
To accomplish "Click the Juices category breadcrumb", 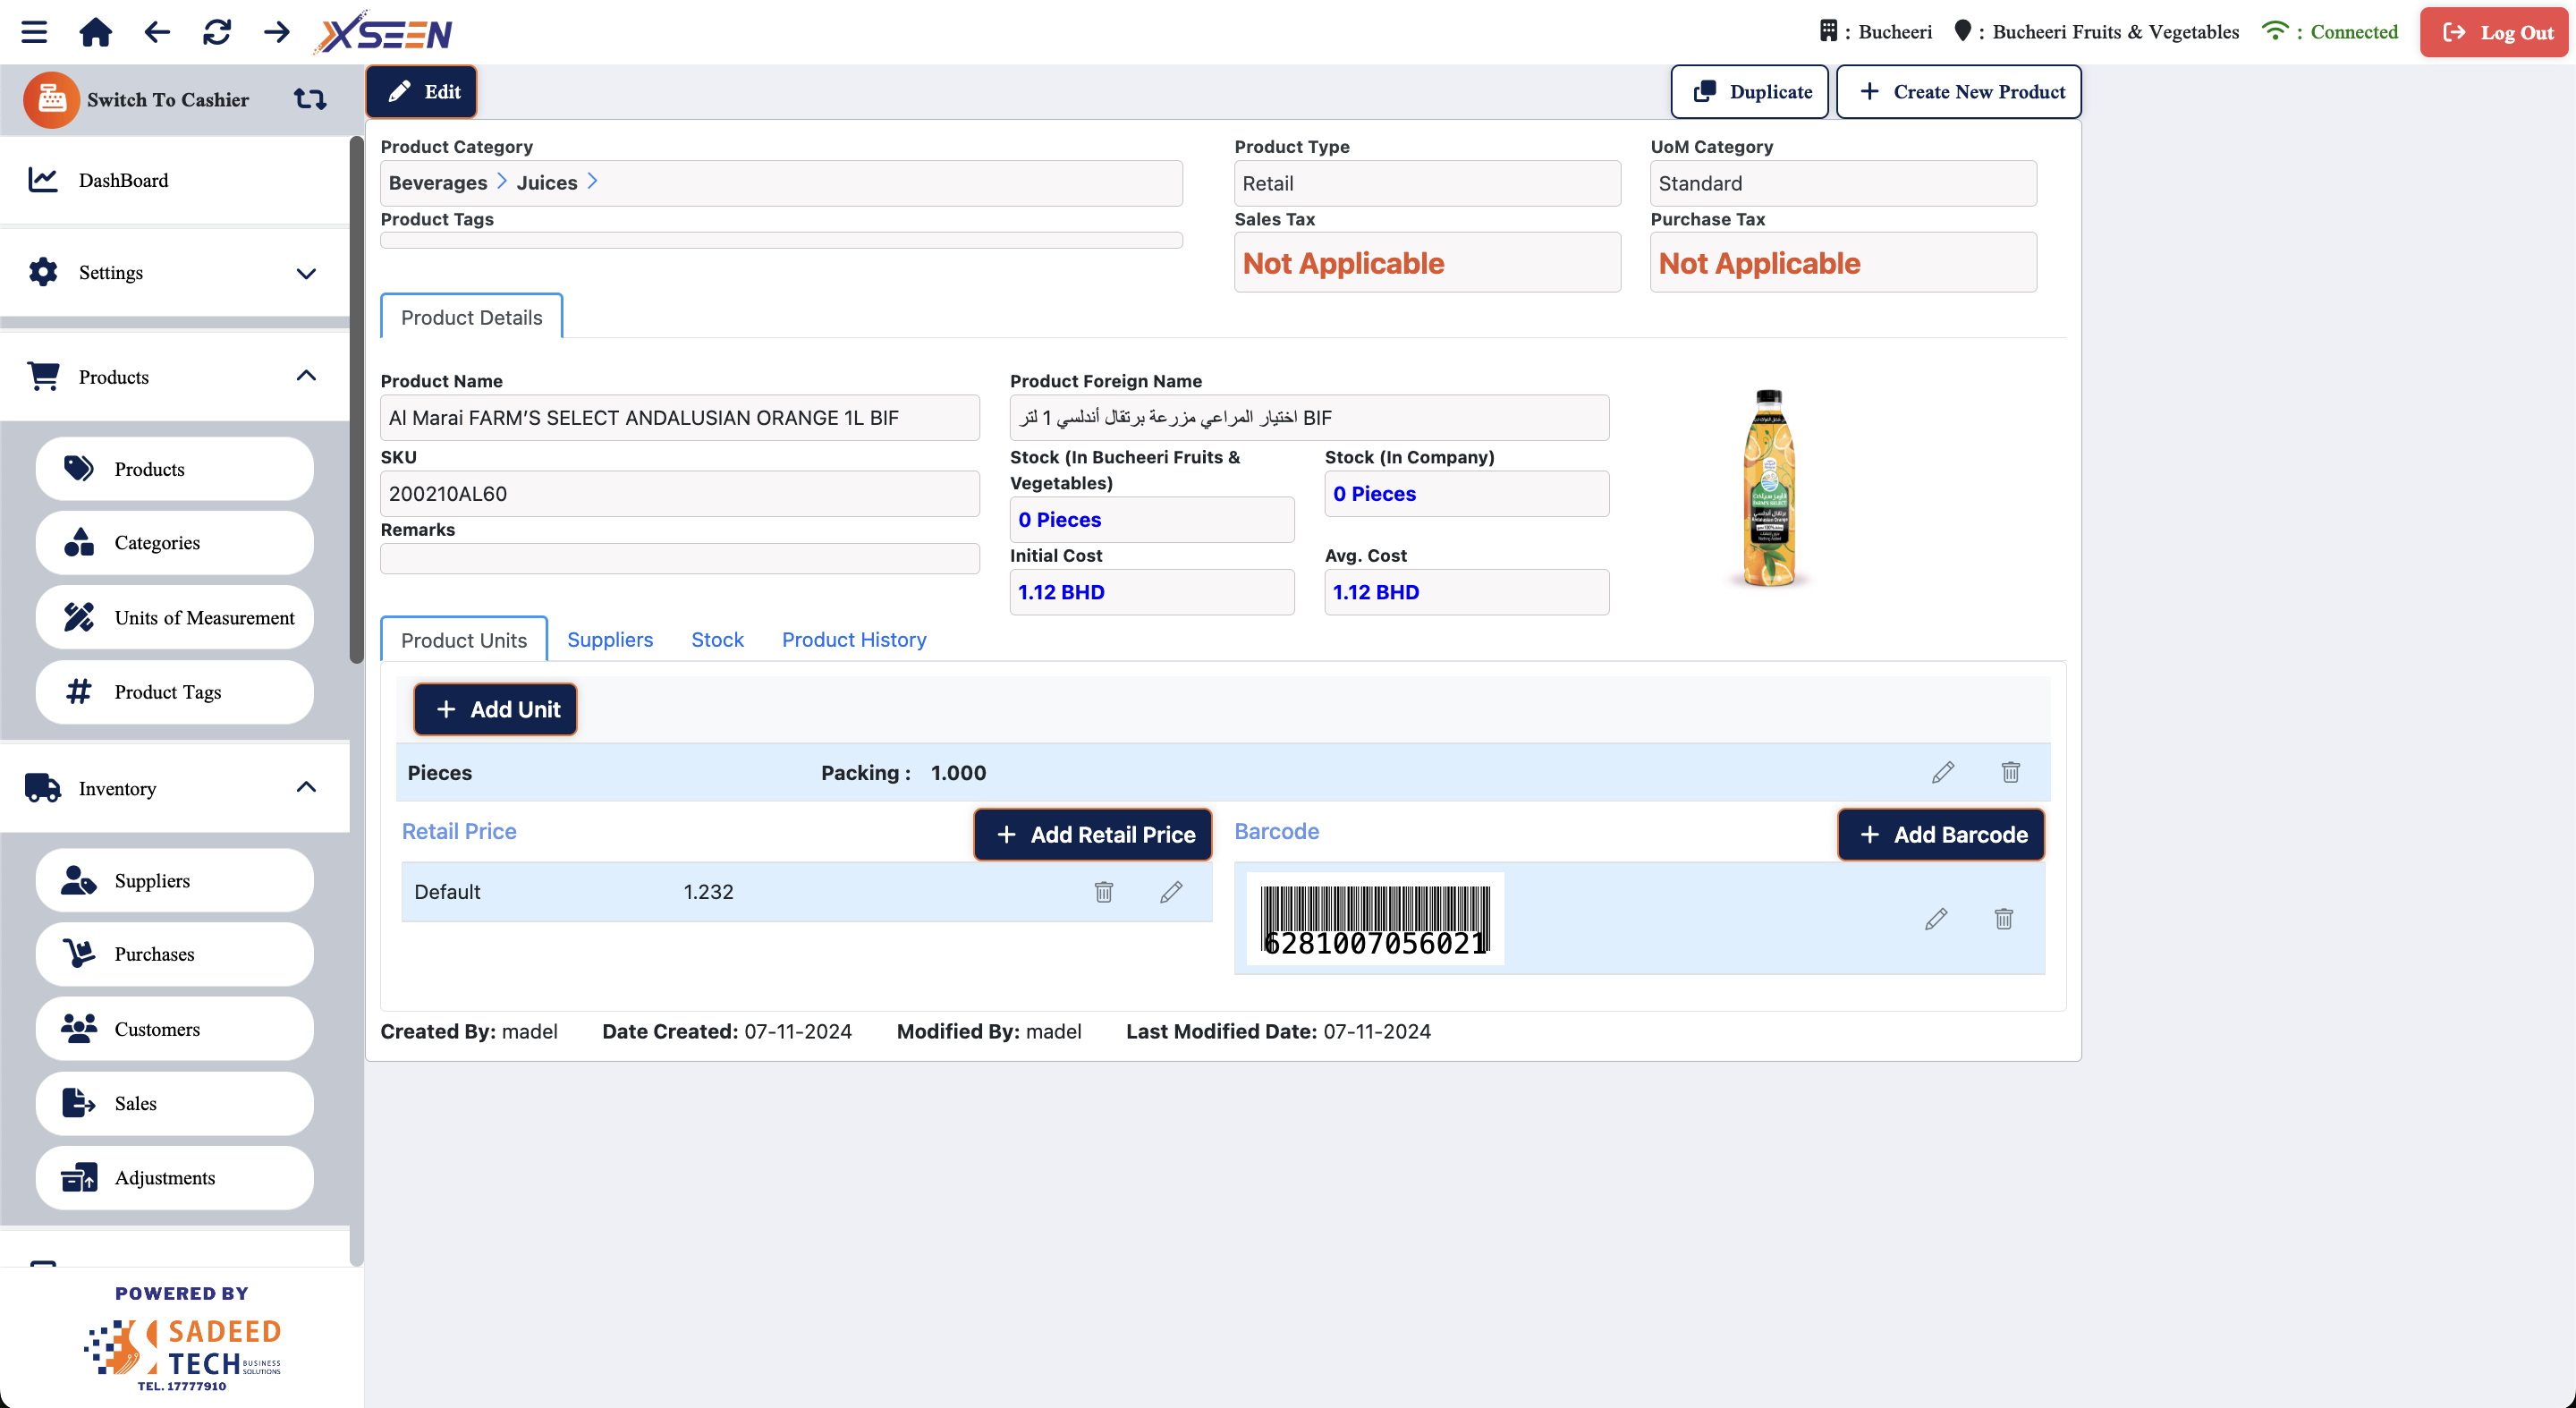I will [x=547, y=182].
